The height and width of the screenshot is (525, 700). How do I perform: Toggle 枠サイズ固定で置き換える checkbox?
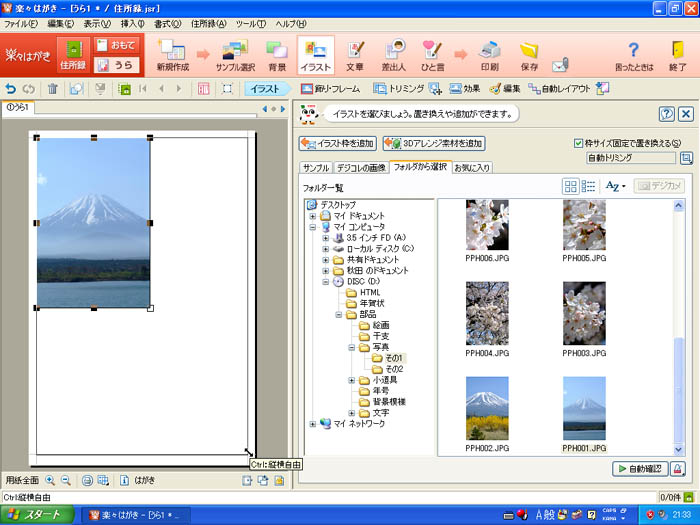(580, 143)
